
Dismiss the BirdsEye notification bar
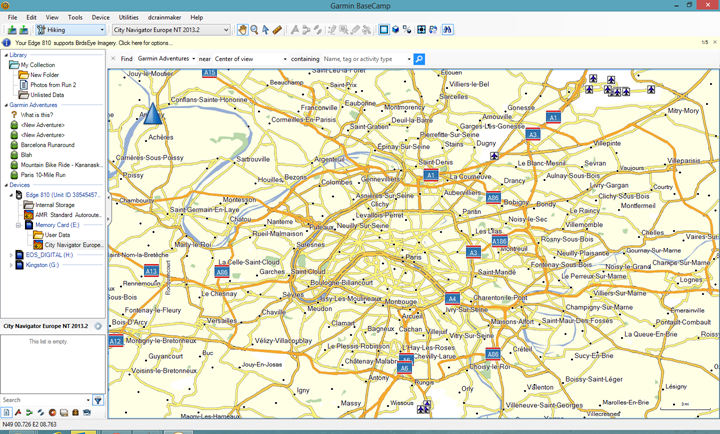[x=714, y=42]
